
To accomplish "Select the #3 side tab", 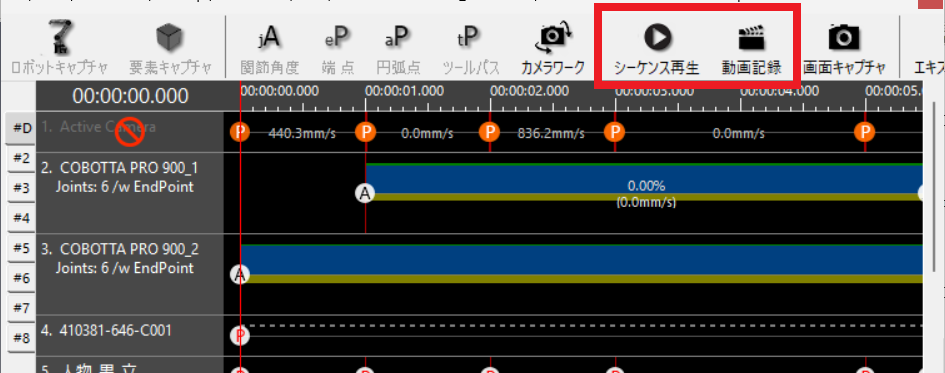I will [21, 188].
